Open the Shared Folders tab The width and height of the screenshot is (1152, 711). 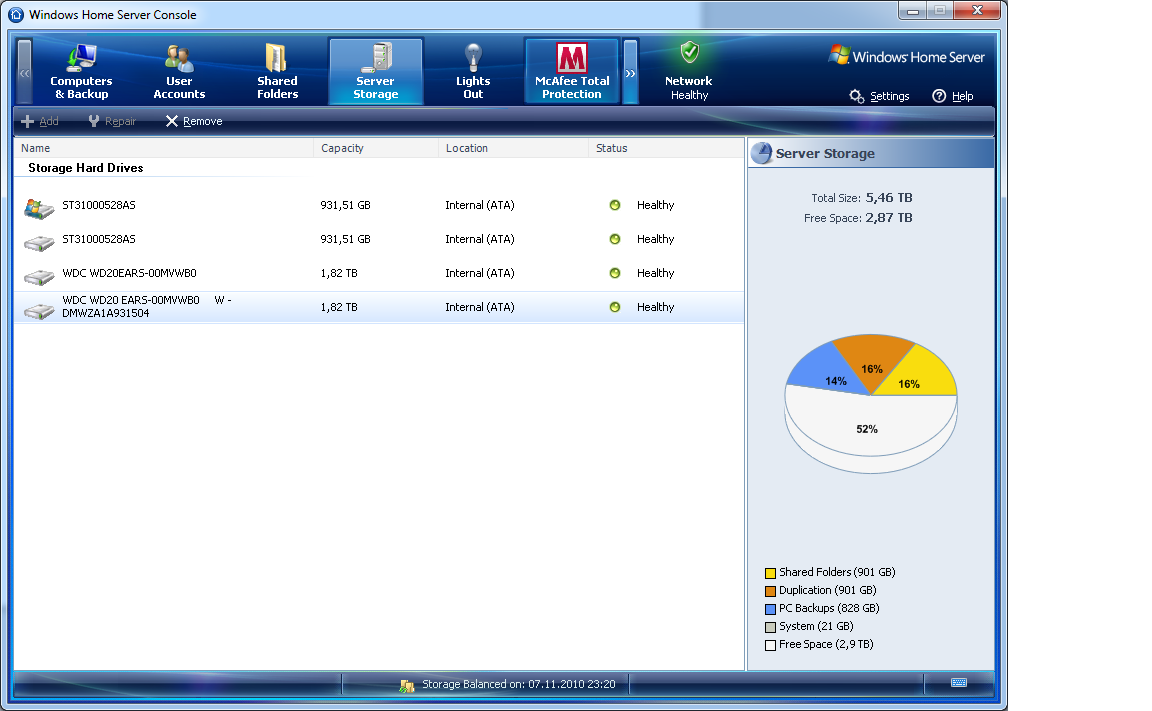[277, 71]
